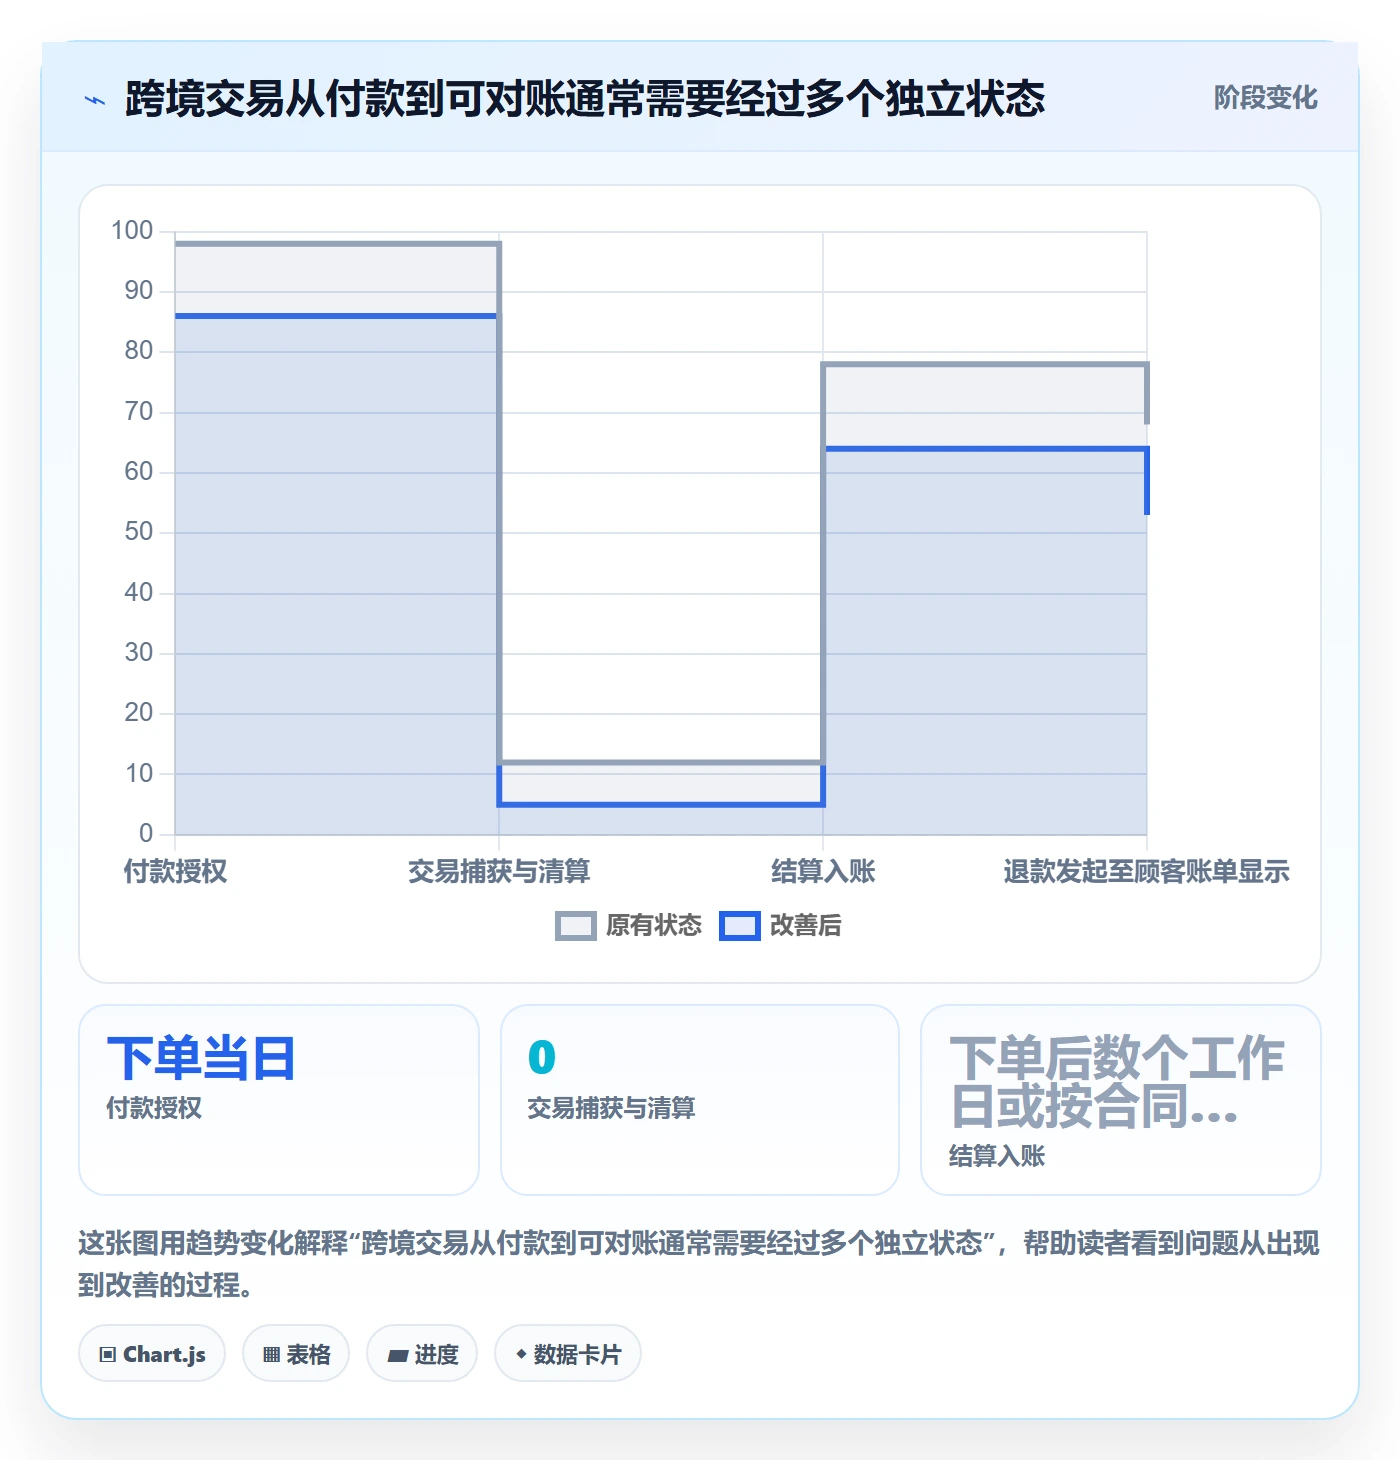This screenshot has width=1400, height=1460.
Task: Click the 100 y-axis tick value
Action: point(132,231)
